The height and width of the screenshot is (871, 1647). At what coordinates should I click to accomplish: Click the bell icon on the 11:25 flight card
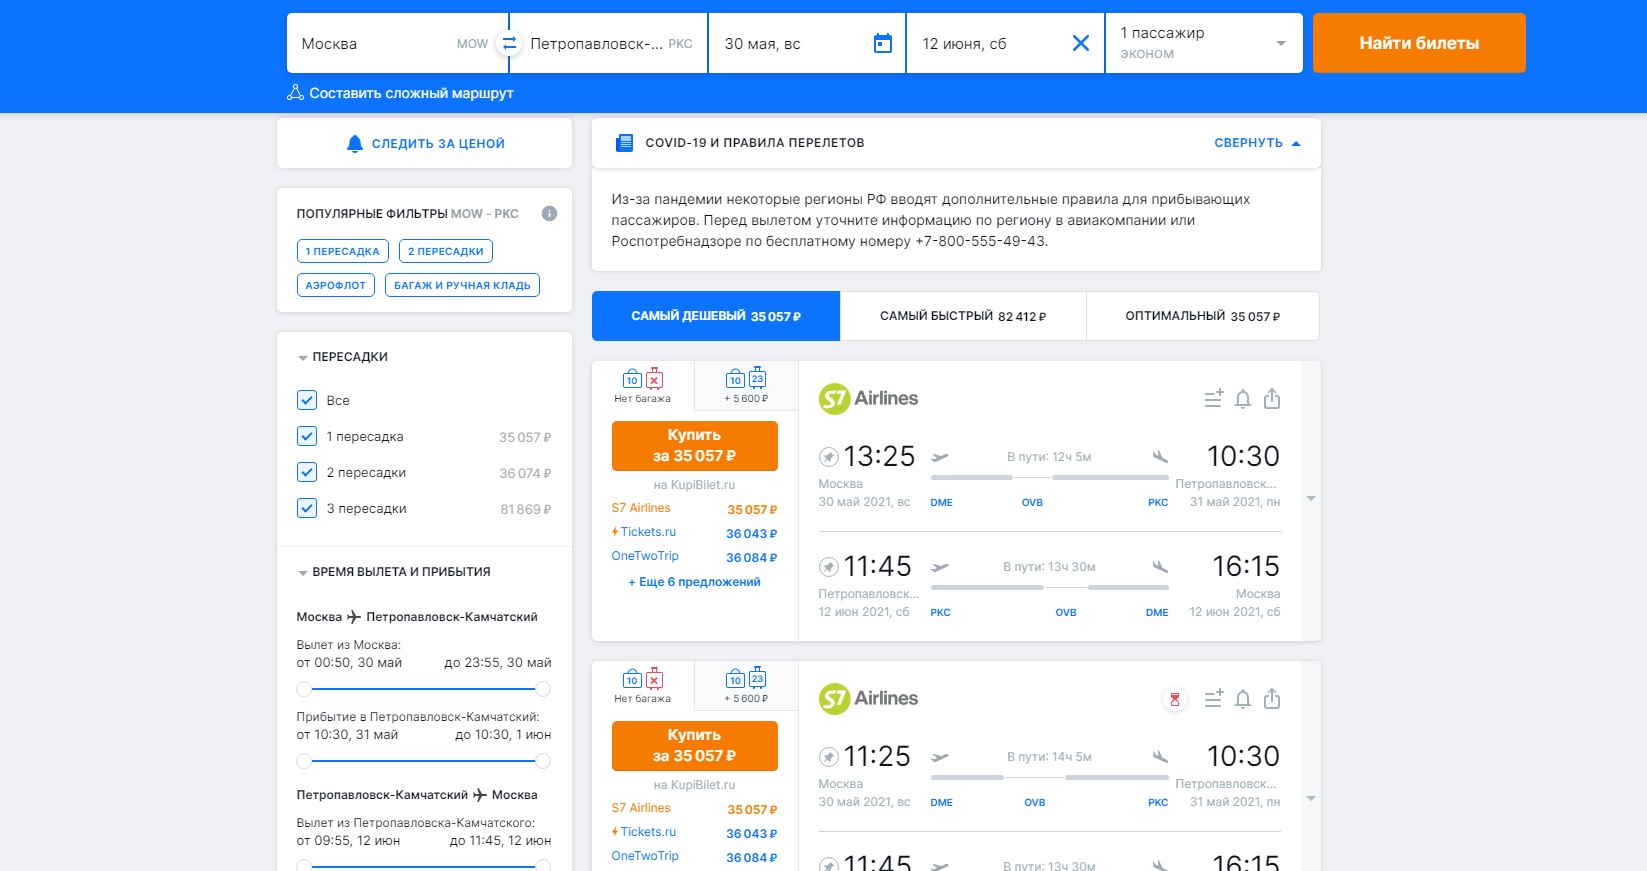[1243, 699]
